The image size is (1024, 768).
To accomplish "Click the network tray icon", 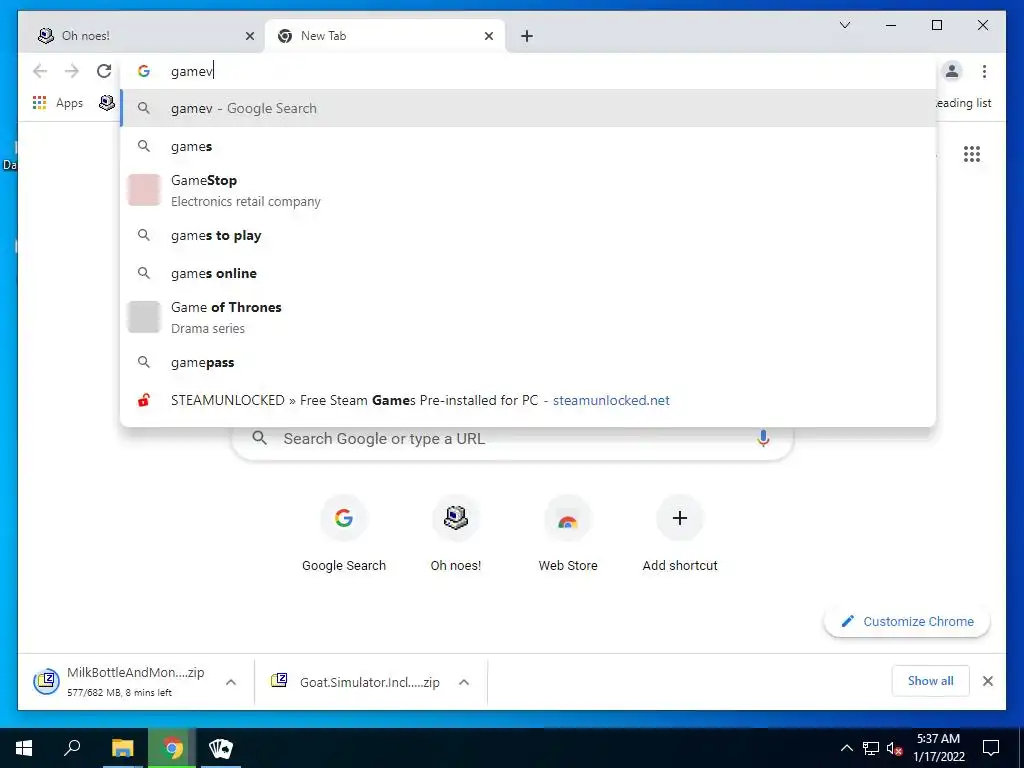I will pos(871,748).
